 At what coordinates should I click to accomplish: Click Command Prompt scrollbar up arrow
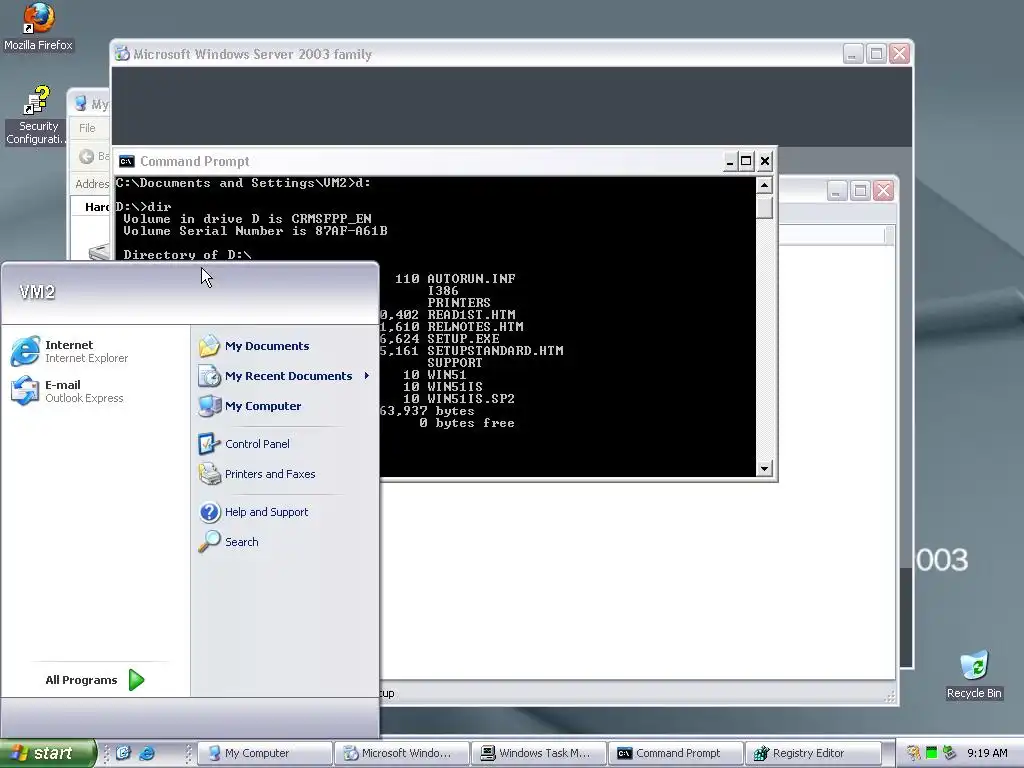(x=764, y=185)
